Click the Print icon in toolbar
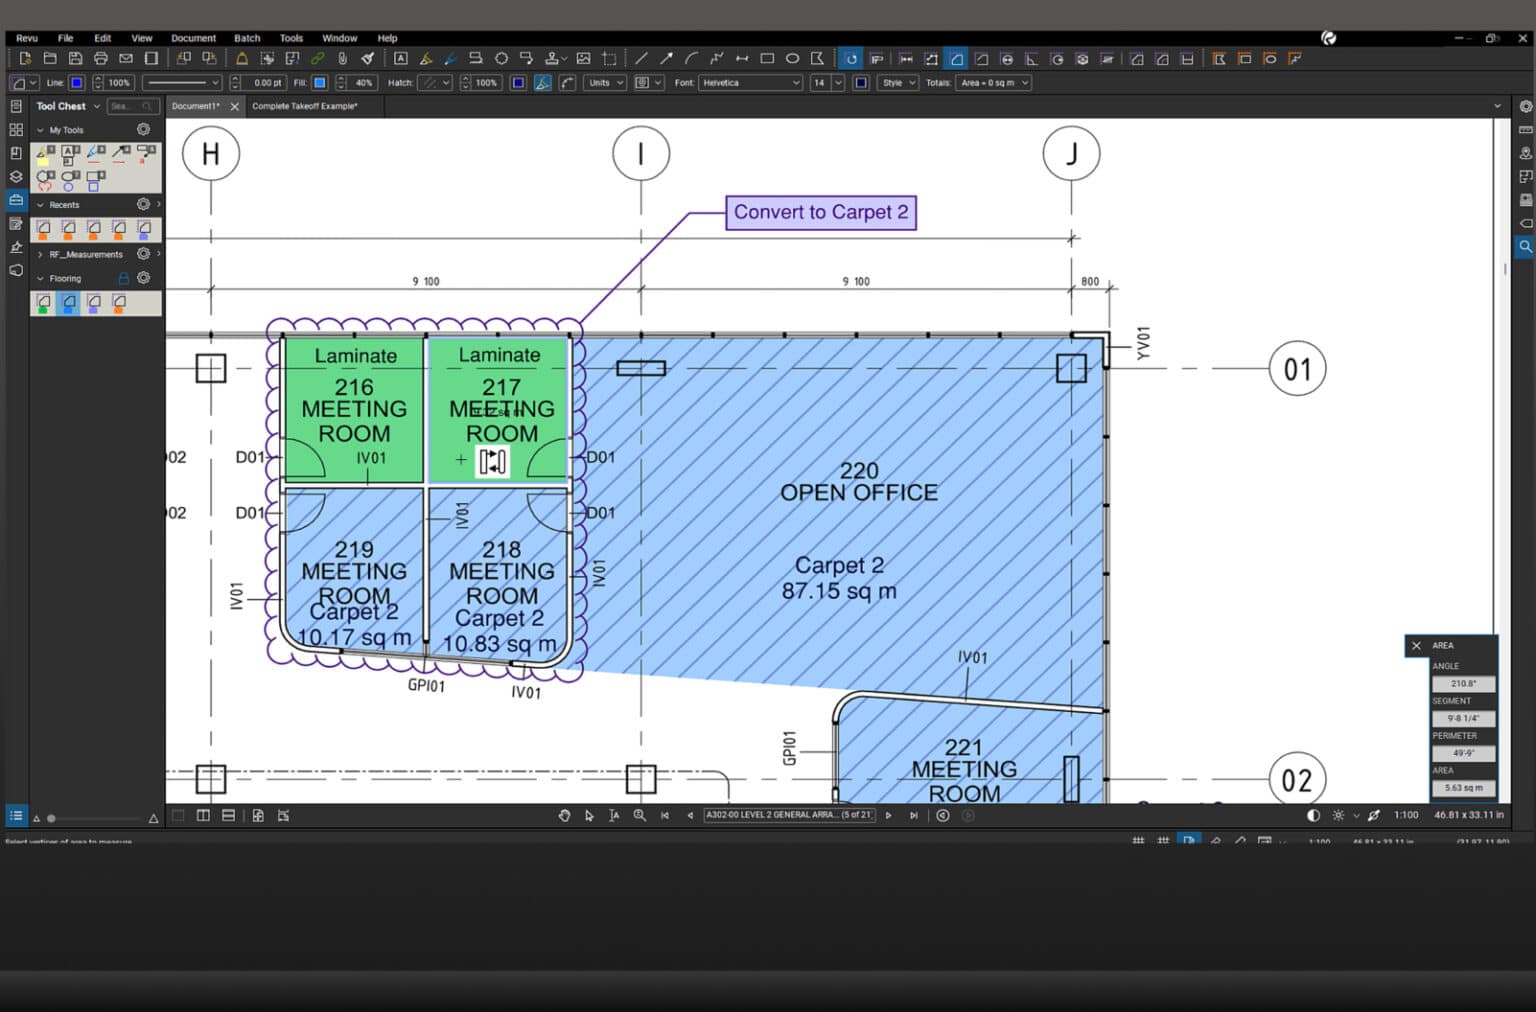Image resolution: width=1536 pixels, height=1012 pixels. pos(100,59)
